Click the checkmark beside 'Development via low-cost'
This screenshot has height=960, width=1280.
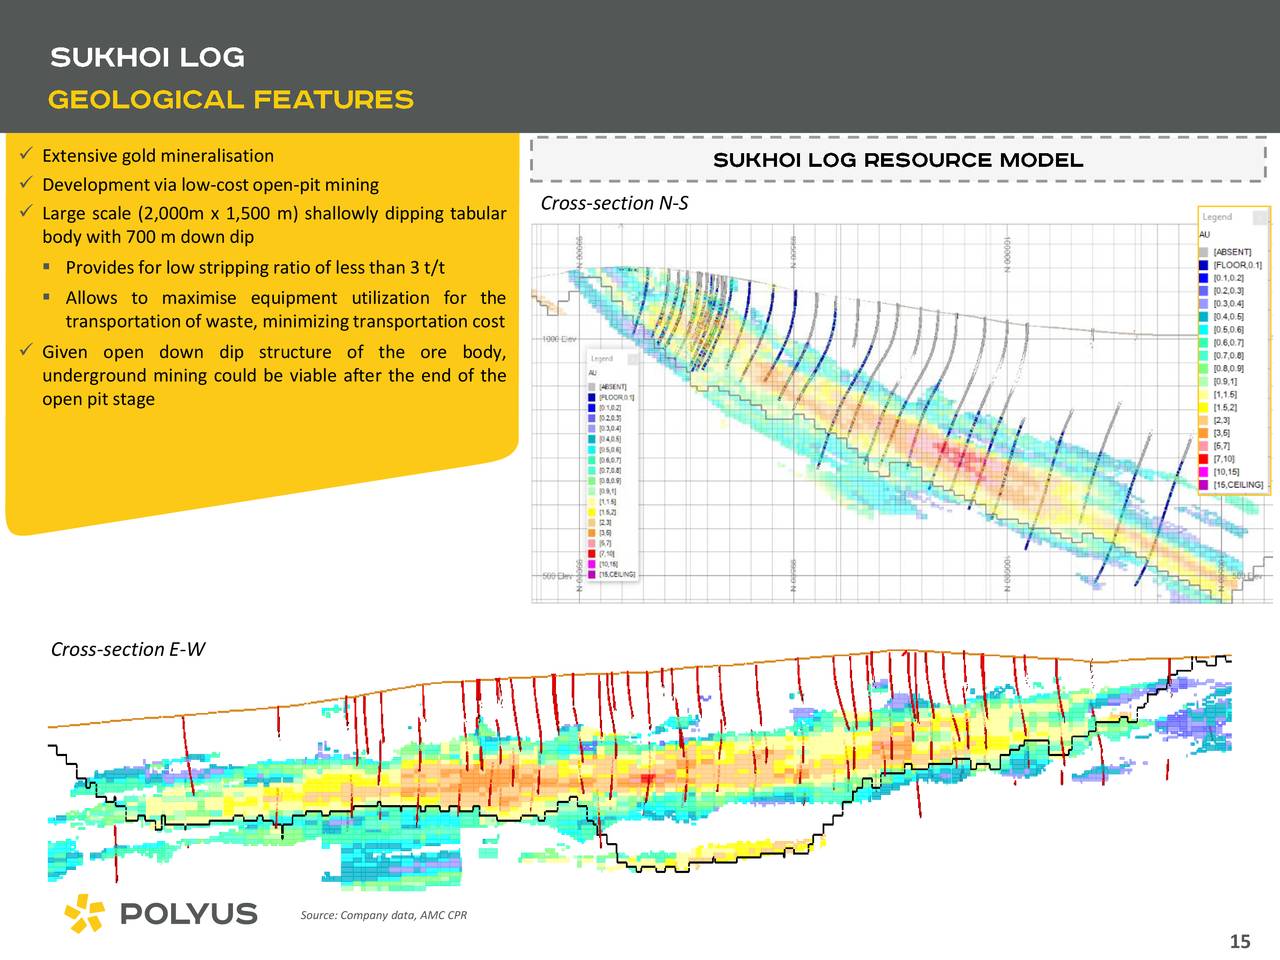(x=26, y=184)
